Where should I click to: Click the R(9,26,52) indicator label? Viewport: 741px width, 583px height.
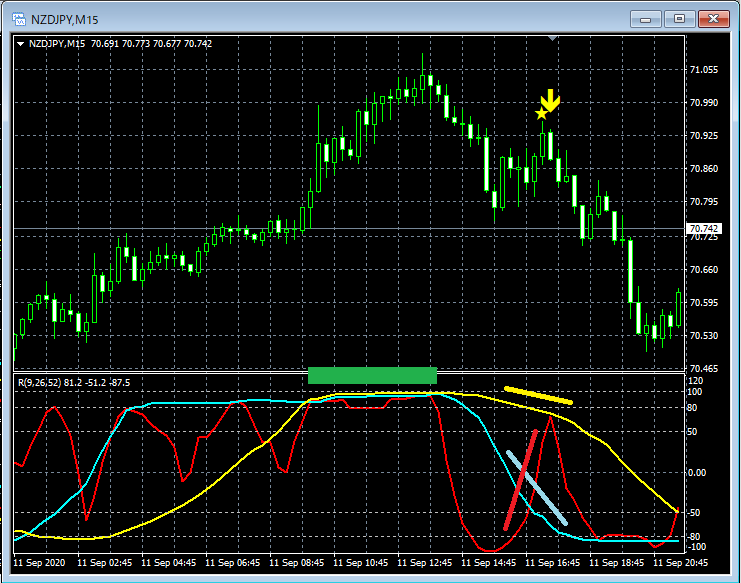(x=74, y=383)
